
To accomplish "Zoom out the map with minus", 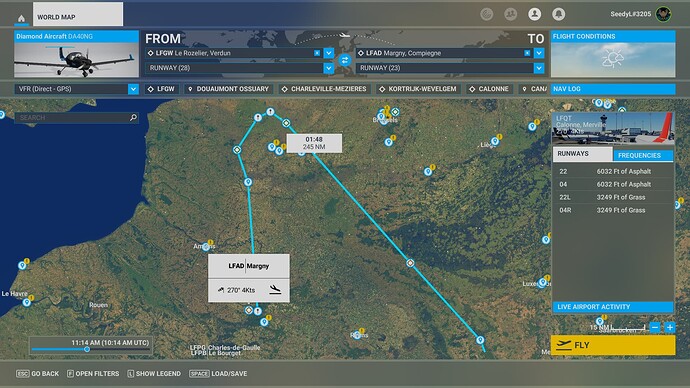I will [x=655, y=327].
